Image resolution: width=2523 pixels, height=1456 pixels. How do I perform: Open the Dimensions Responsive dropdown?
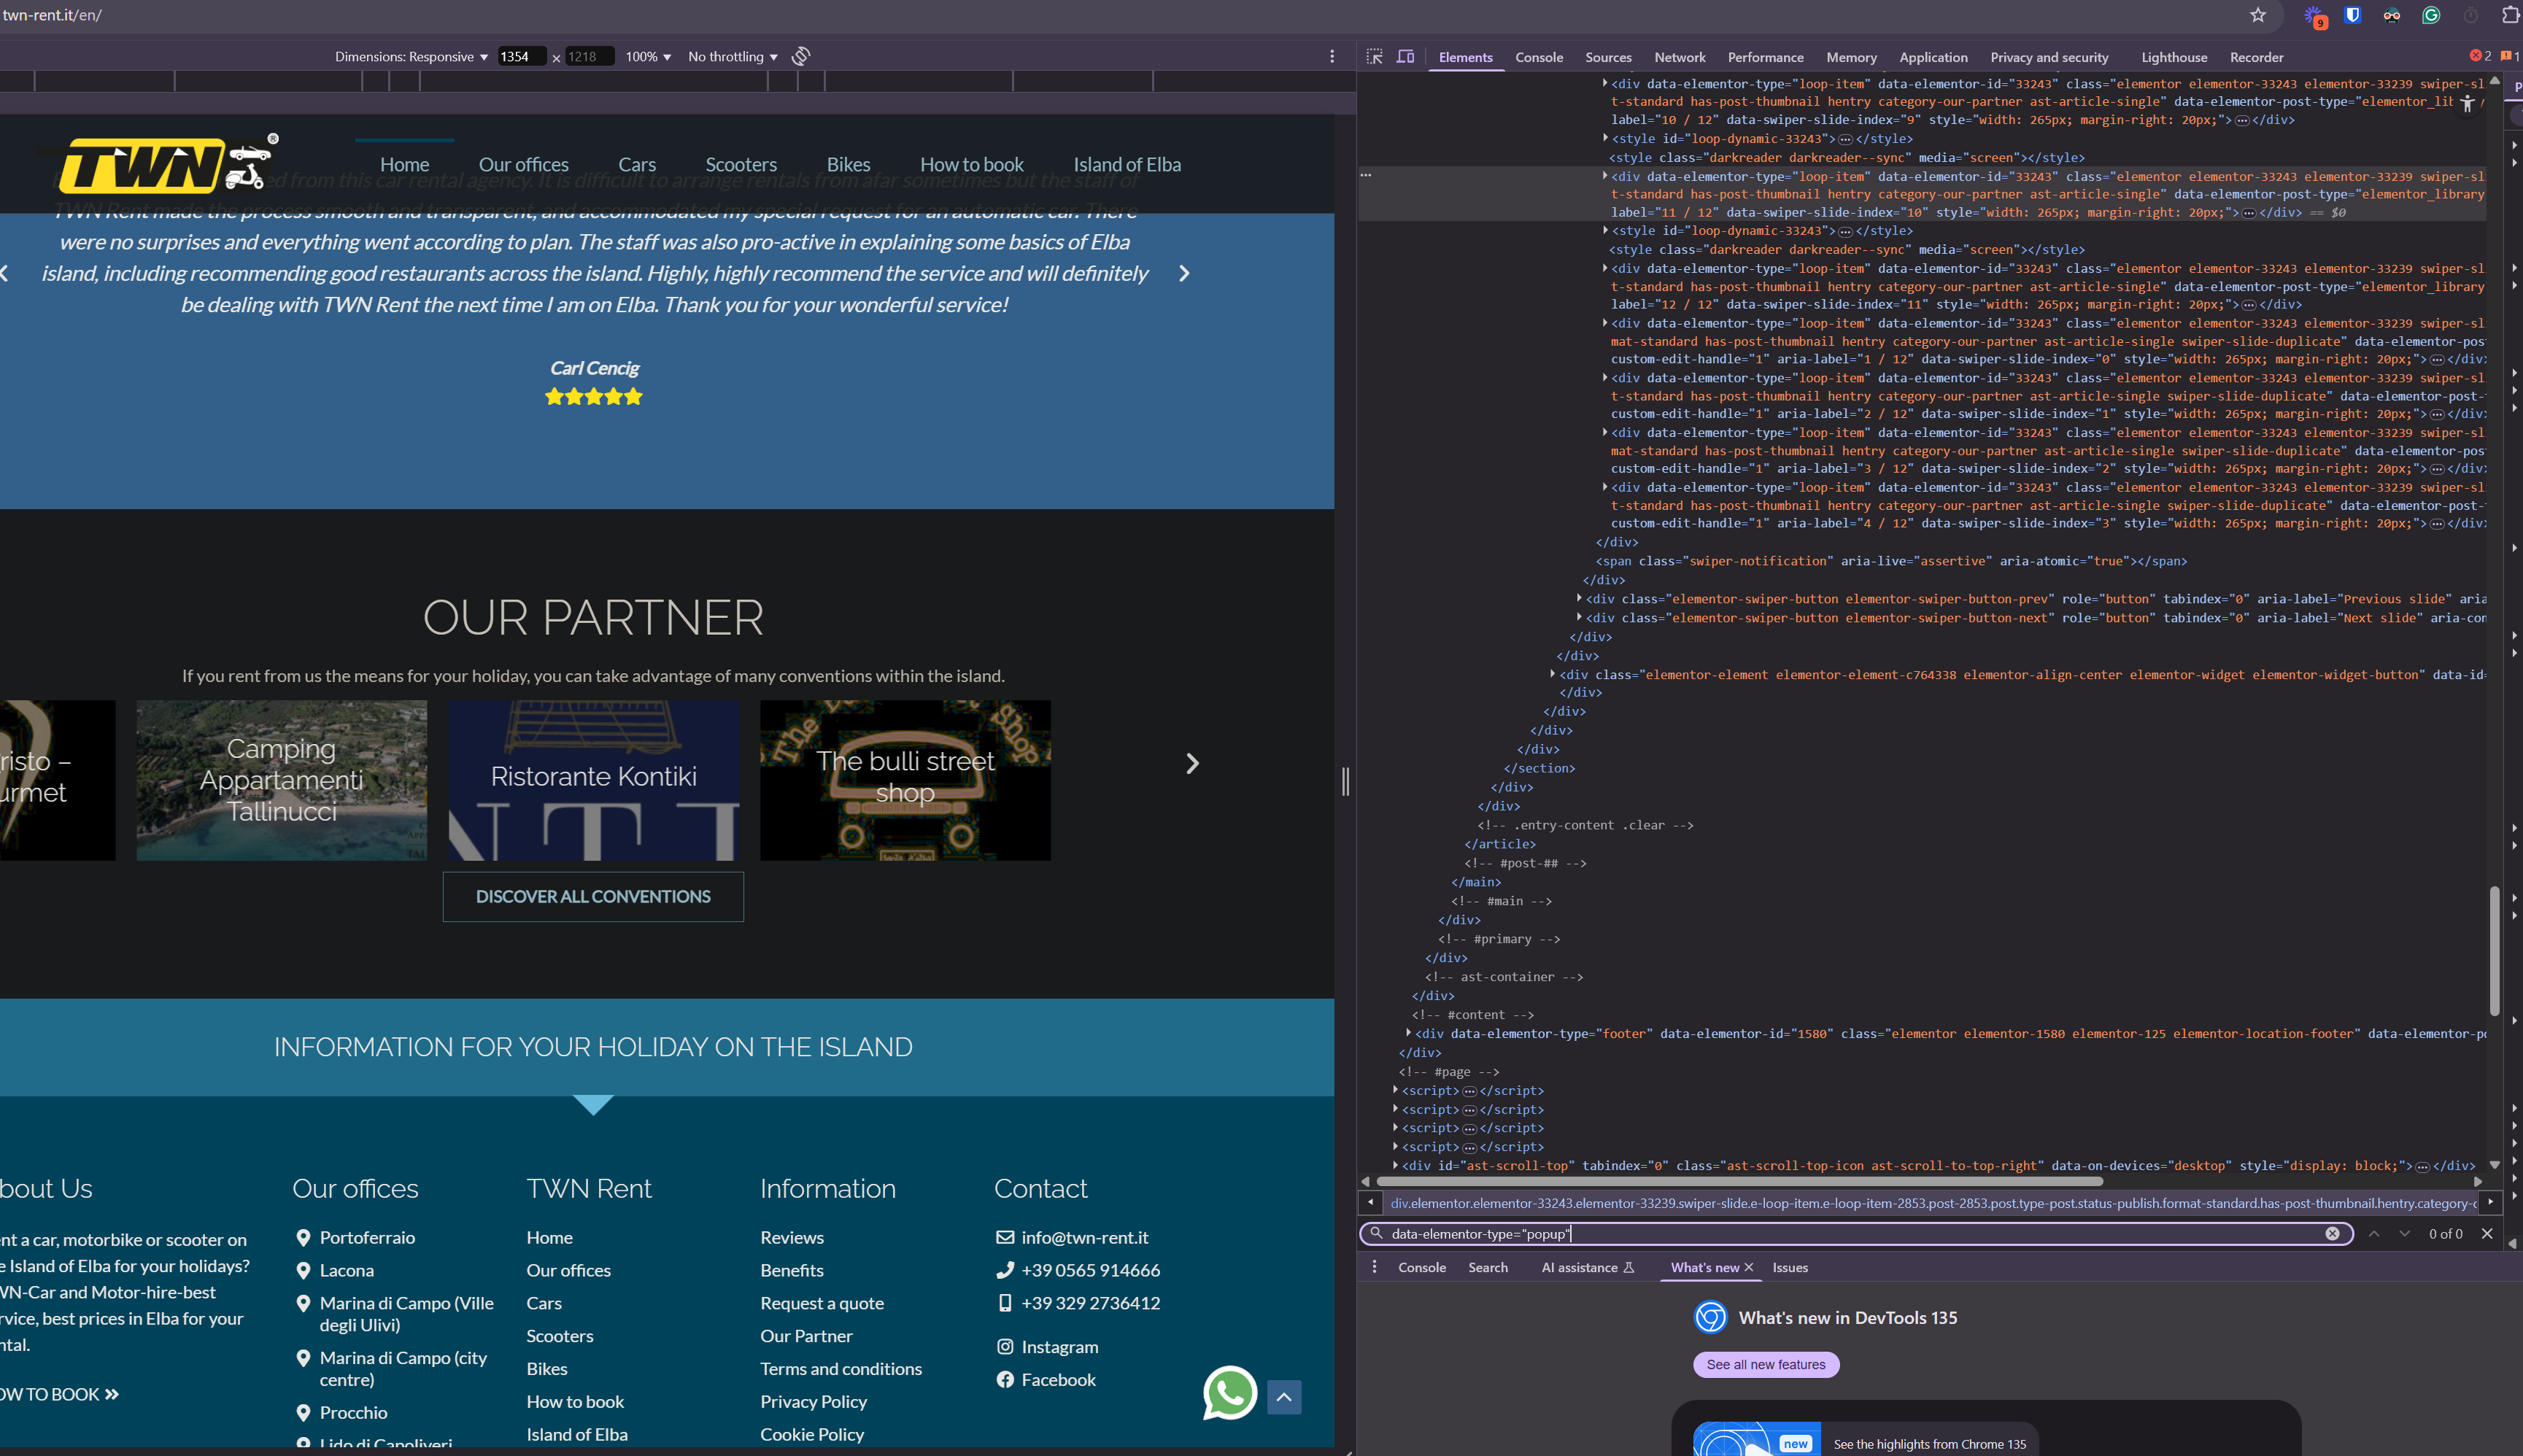(x=412, y=57)
